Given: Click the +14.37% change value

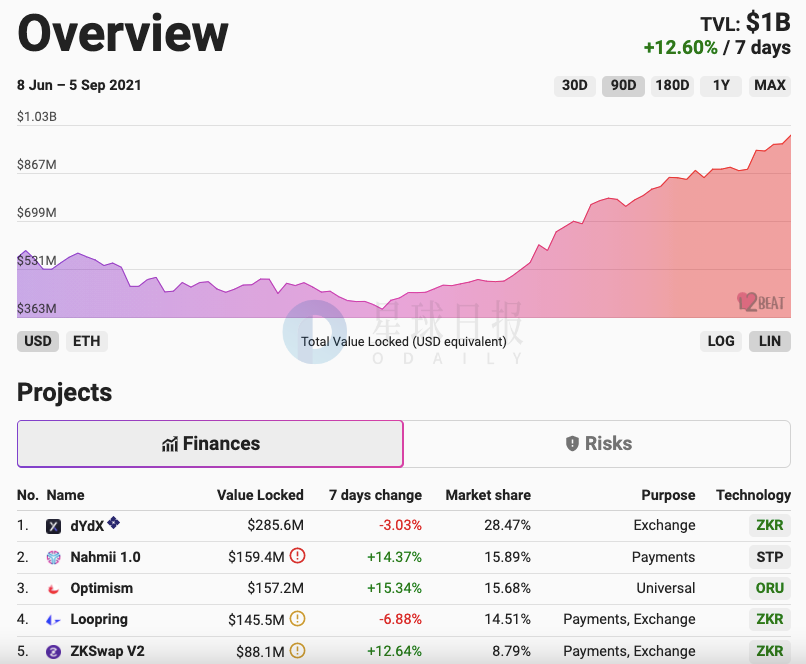Looking at the screenshot, I should (394, 557).
